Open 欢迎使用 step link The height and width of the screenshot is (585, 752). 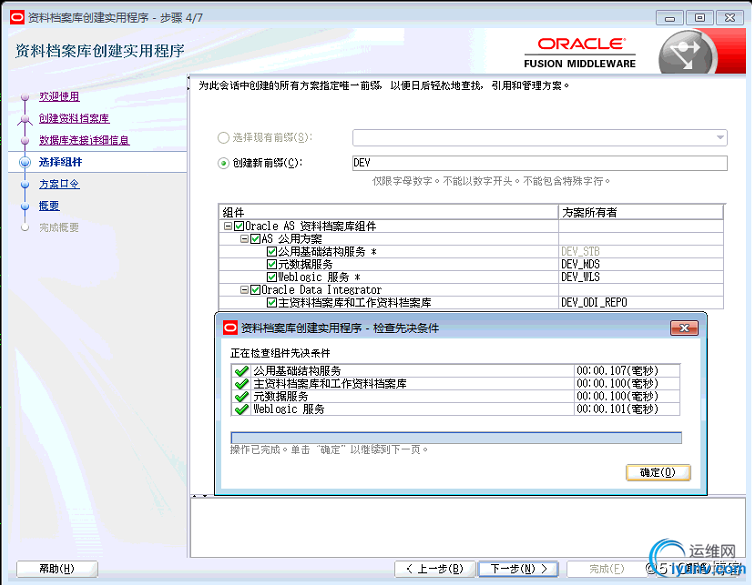pyautogui.click(x=59, y=96)
